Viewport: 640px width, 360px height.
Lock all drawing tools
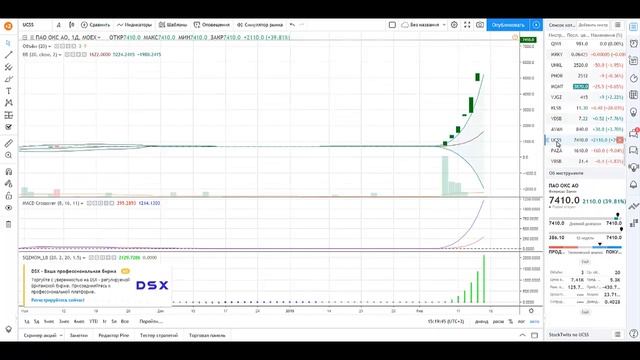click(8, 196)
